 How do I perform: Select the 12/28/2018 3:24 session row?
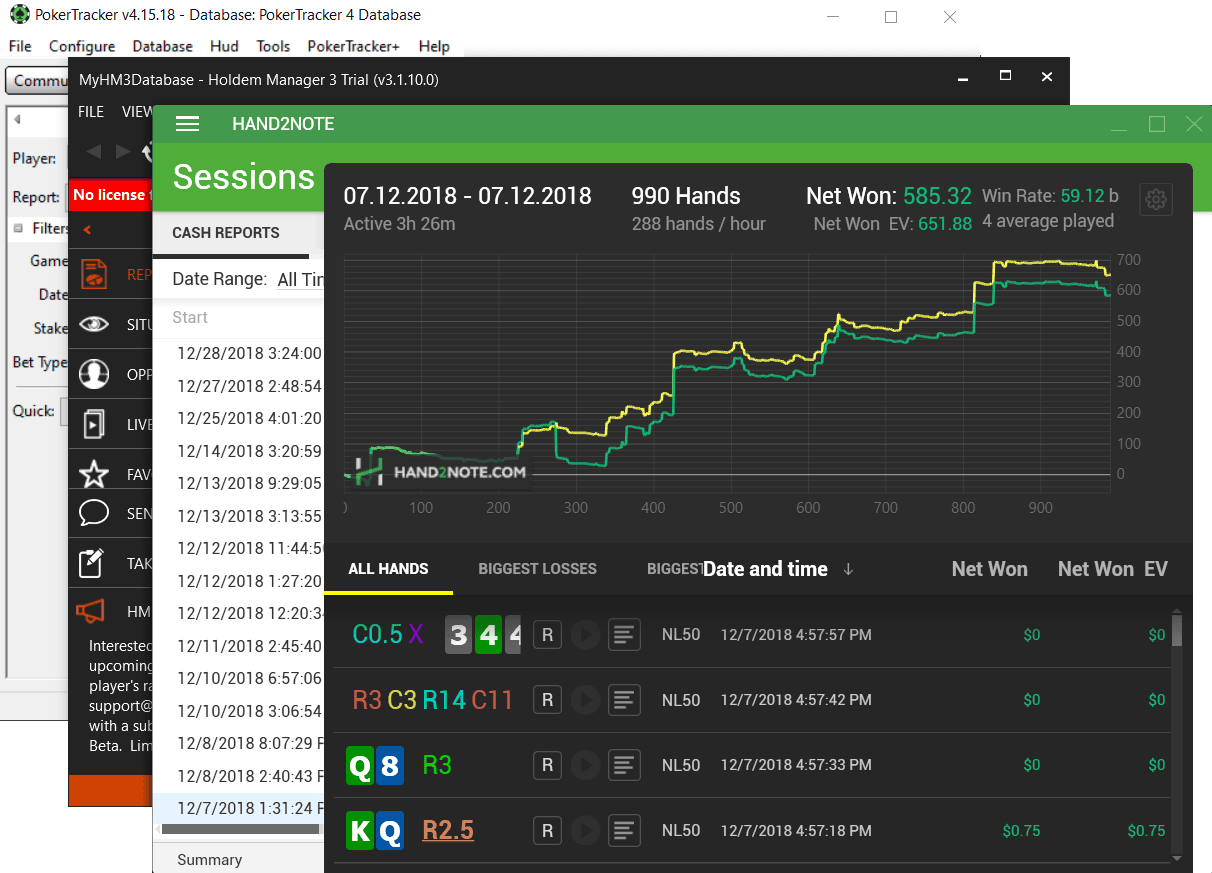[249, 353]
